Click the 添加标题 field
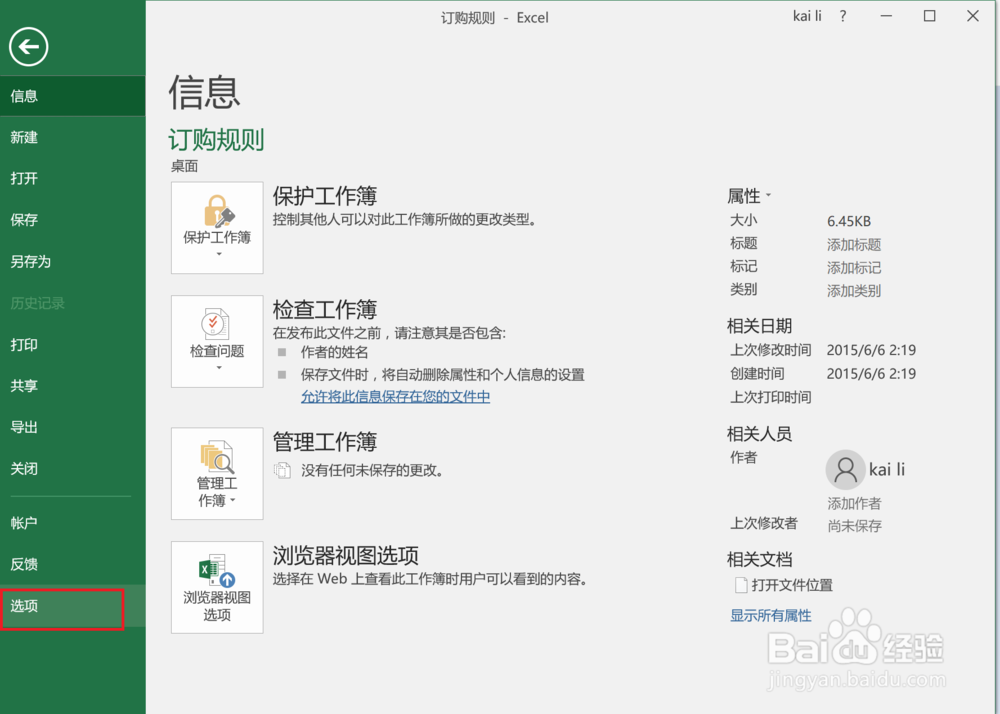Image resolution: width=1000 pixels, height=714 pixels. [854, 245]
